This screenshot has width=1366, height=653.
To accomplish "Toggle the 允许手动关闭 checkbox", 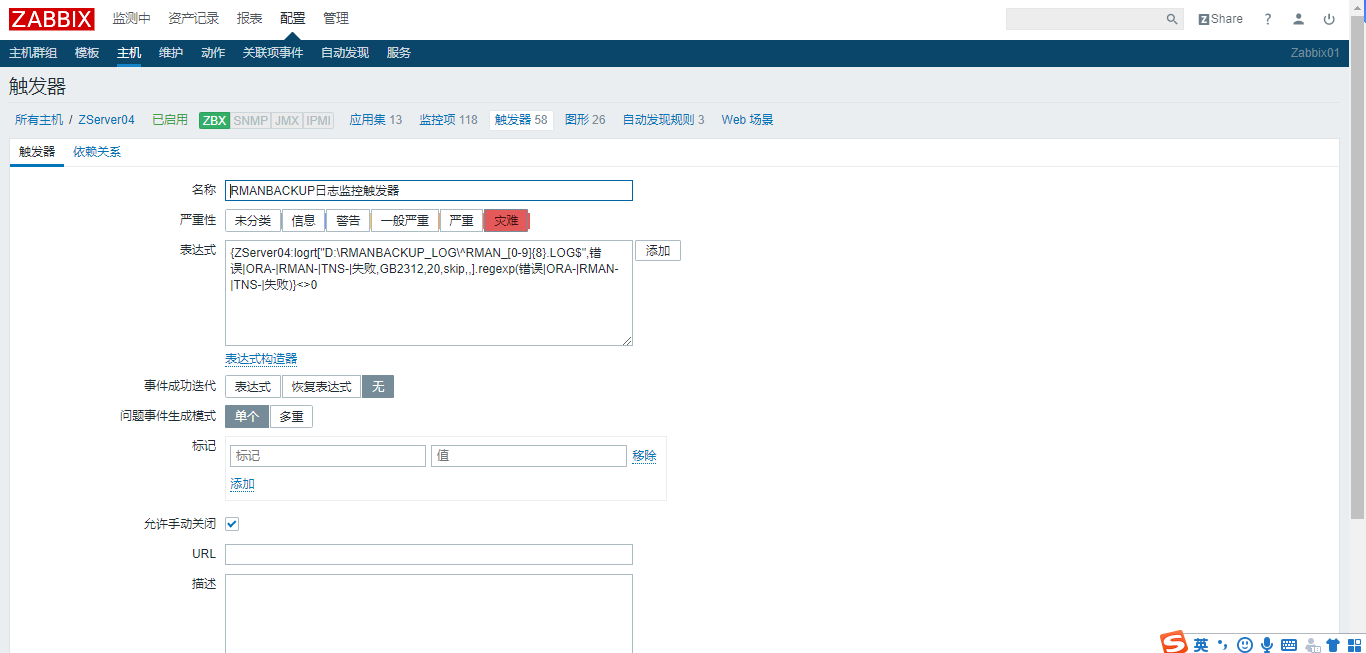I will click(232, 524).
